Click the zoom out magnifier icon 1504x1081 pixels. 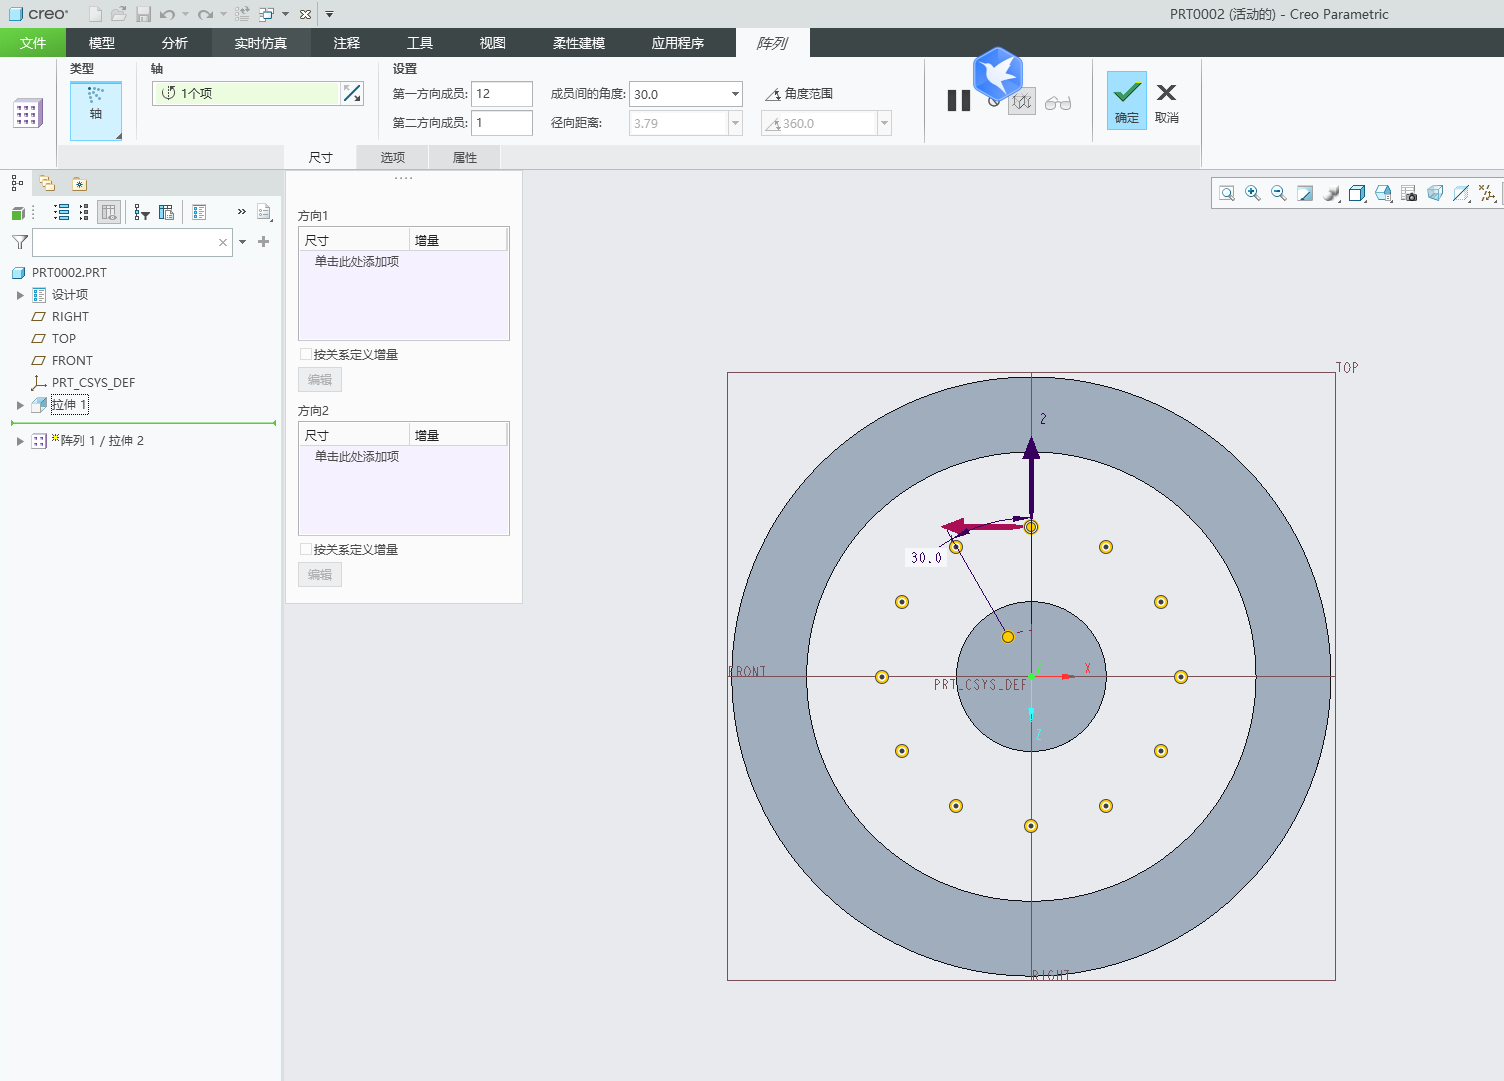pyautogui.click(x=1279, y=194)
